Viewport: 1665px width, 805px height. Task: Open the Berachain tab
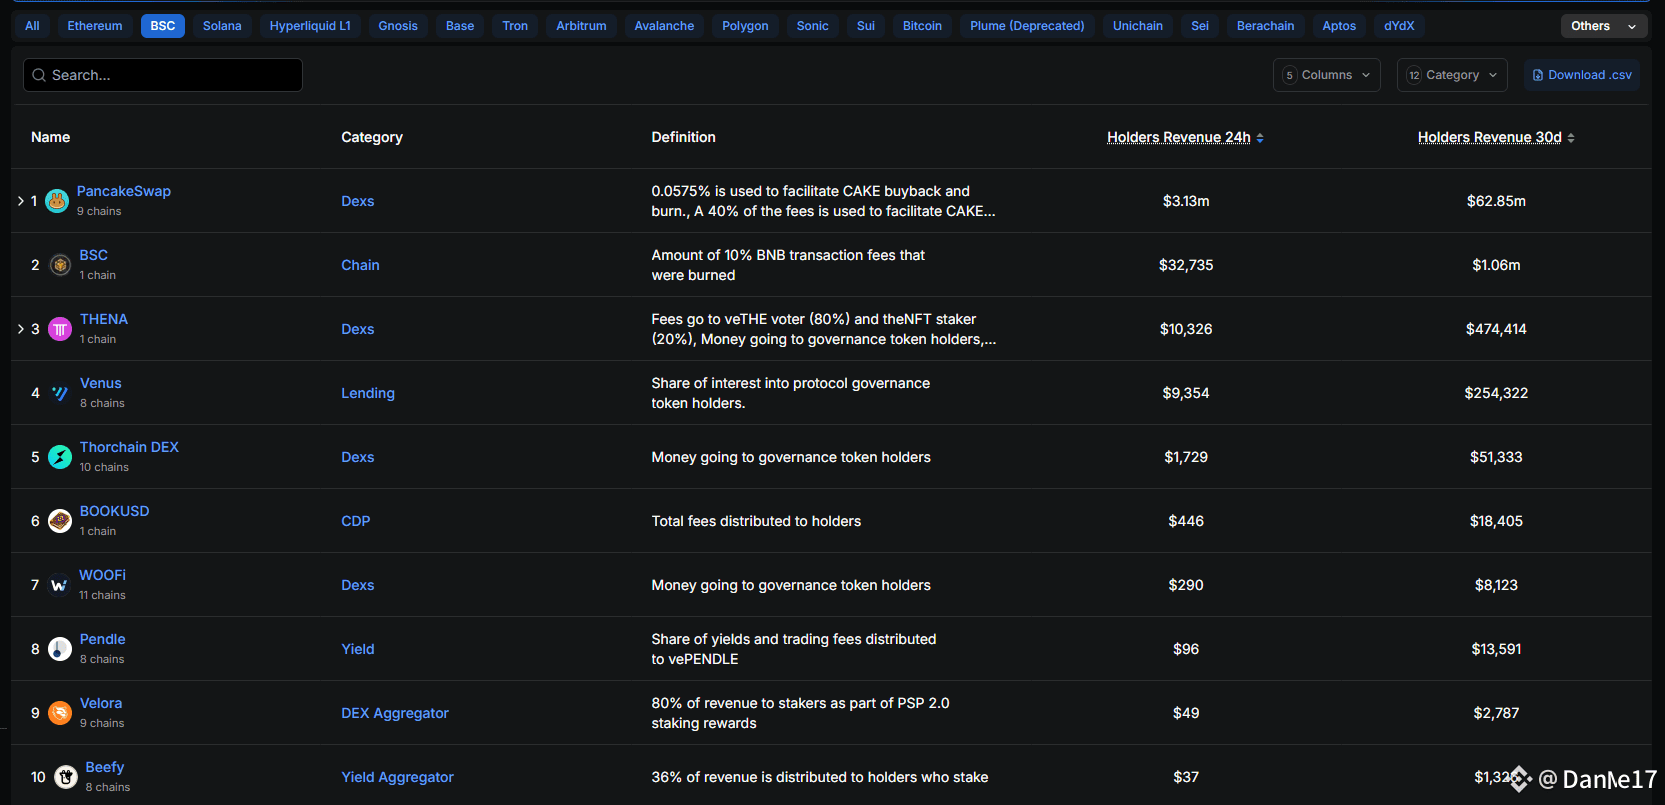1266,26
